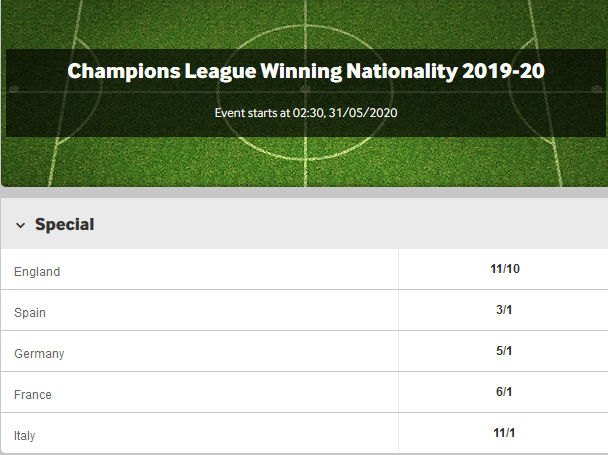Click the France selection label
The image size is (608, 455).
33,394
